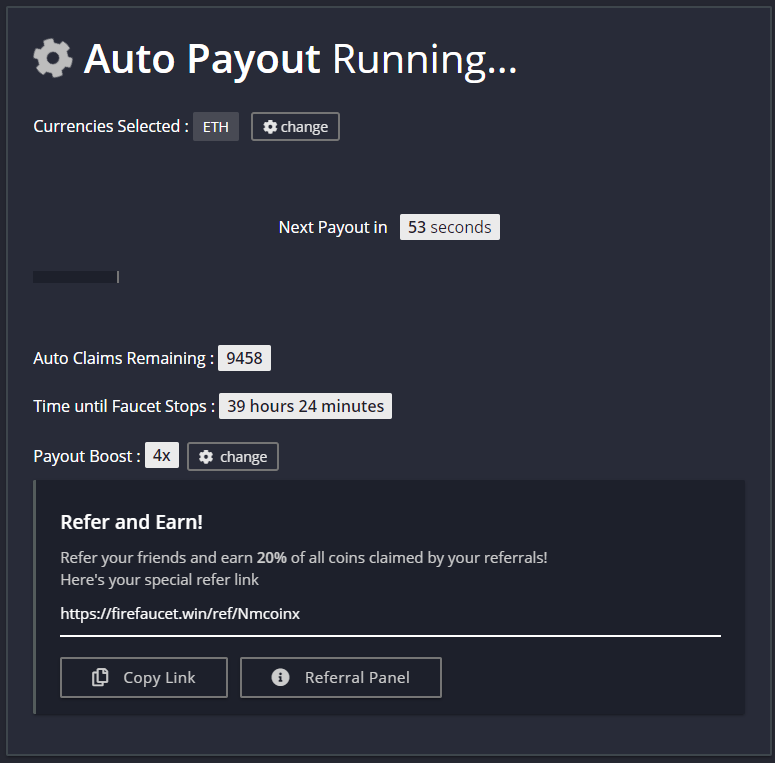Click the Auto Claims Remaining label
This screenshot has width=775, height=763.
click(x=123, y=358)
